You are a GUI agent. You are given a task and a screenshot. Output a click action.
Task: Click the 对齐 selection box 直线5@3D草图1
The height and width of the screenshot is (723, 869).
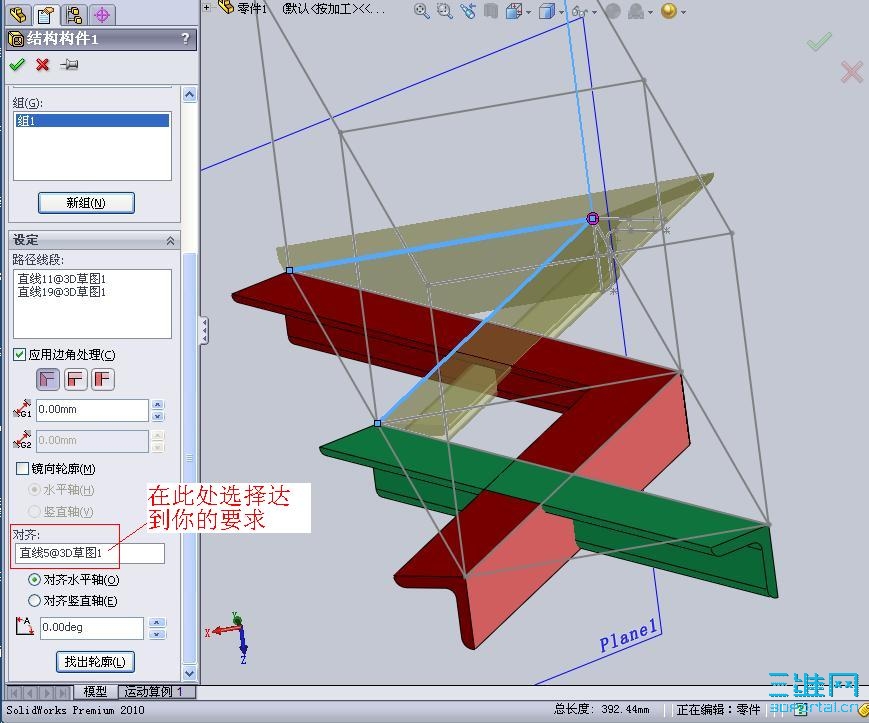click(x=89, y=553)
